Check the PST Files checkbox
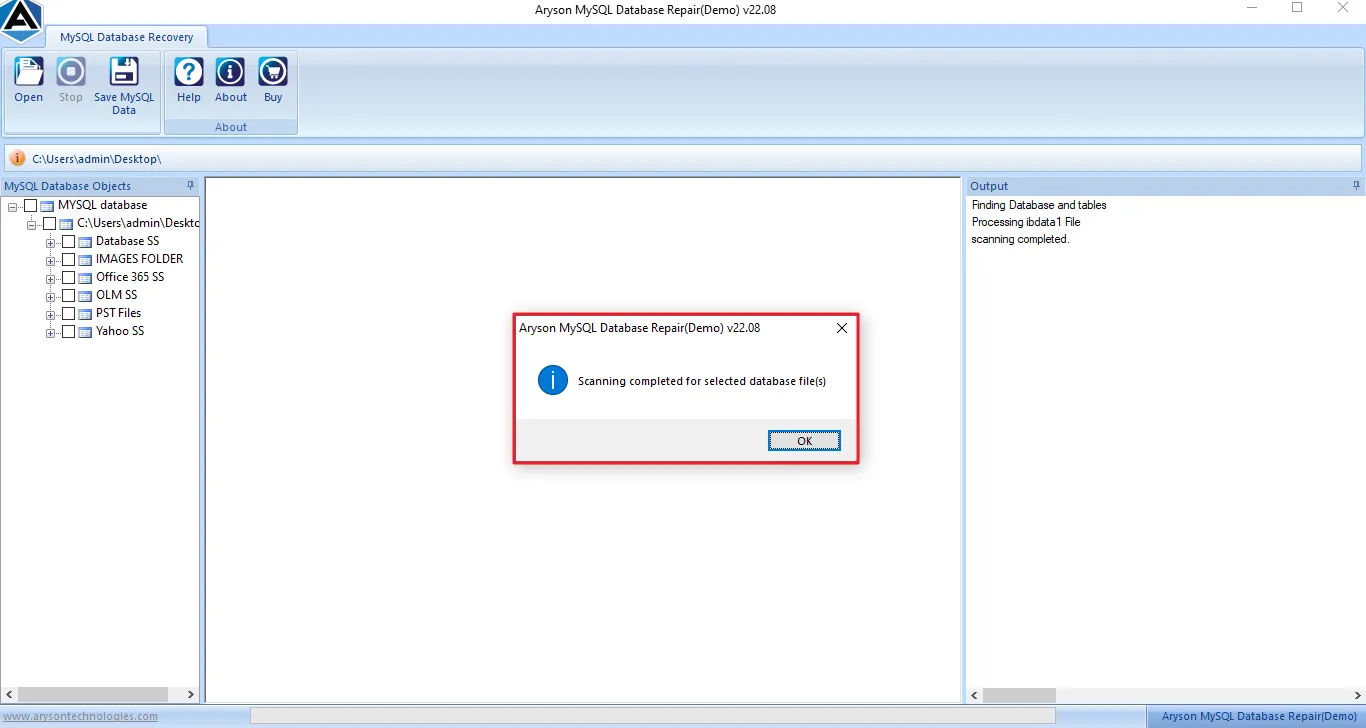 (68, 313)
